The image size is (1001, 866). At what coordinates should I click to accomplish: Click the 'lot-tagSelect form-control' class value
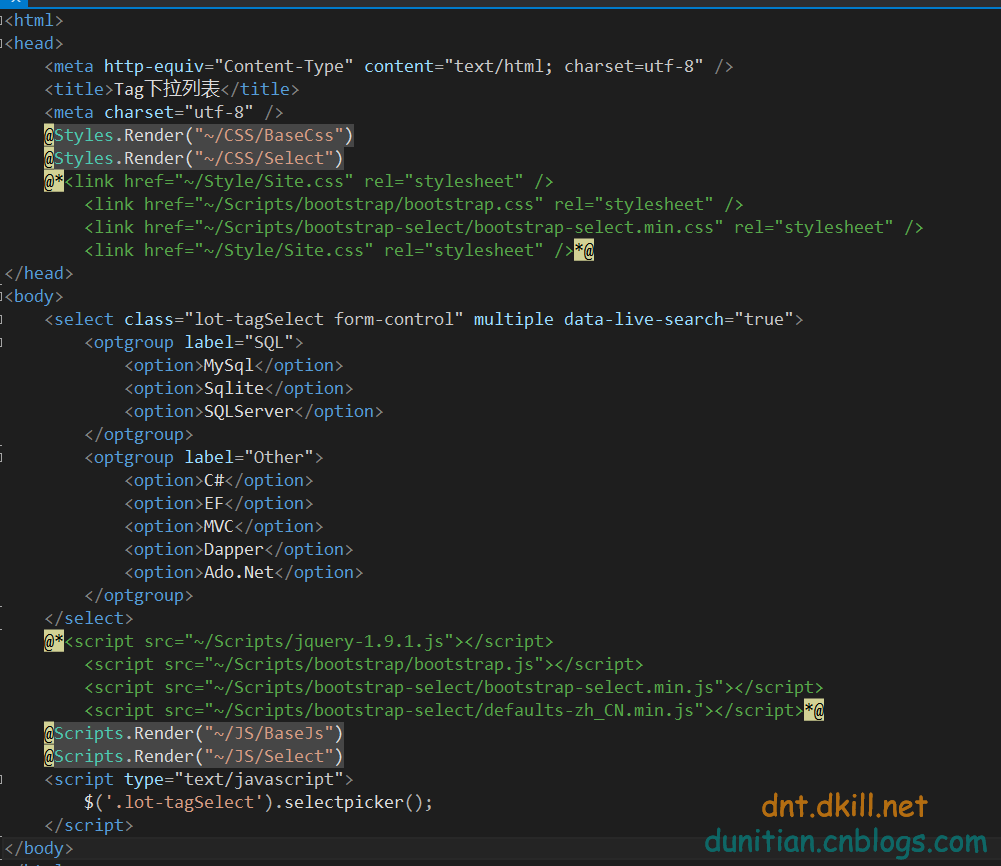point(324,319)
